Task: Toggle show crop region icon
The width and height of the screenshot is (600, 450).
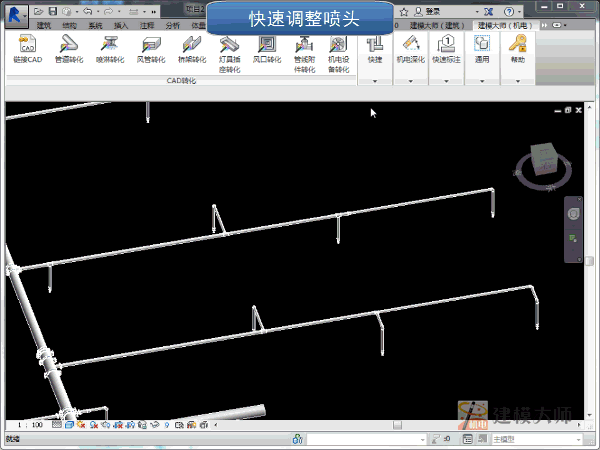Action: click(x=130, y=425)
